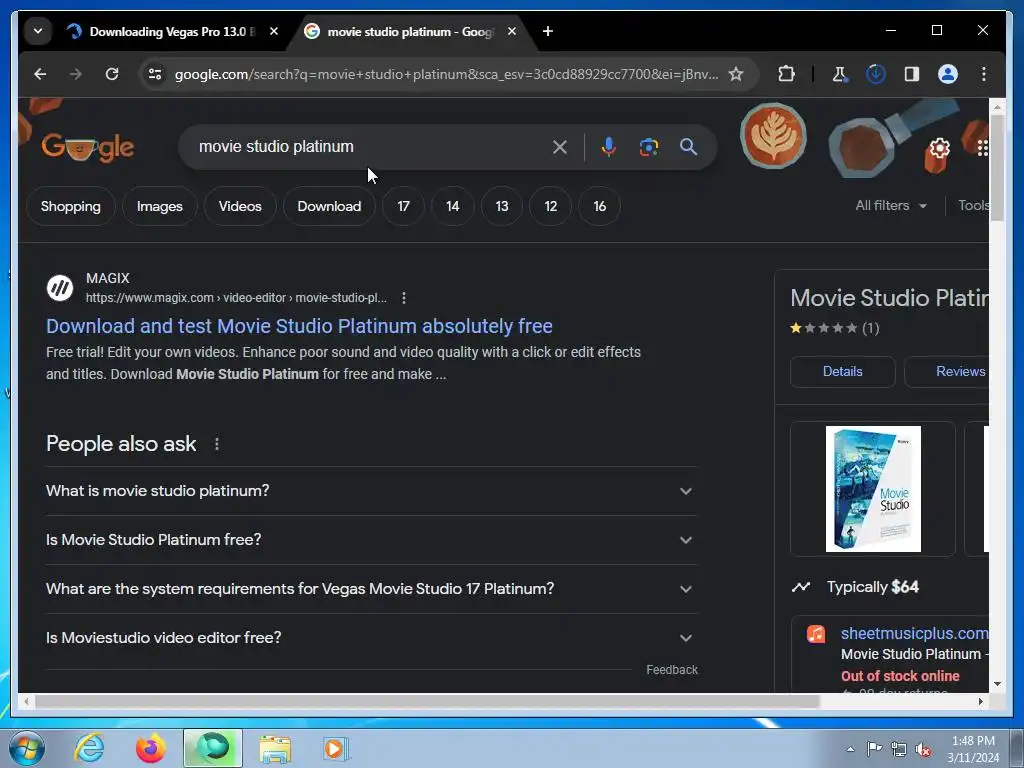Open the sheetmusicplus.com store link
Viewport: 1024px width, 768px height.
pos(914,633)
